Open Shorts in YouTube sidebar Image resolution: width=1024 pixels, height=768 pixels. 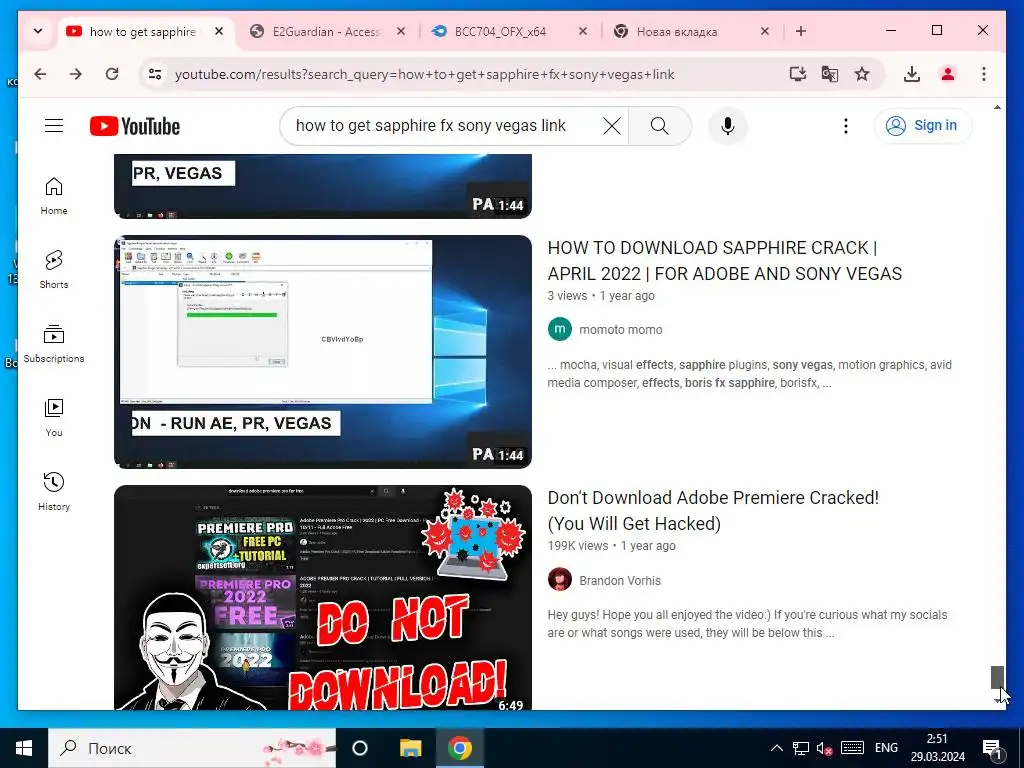point(54,270)
